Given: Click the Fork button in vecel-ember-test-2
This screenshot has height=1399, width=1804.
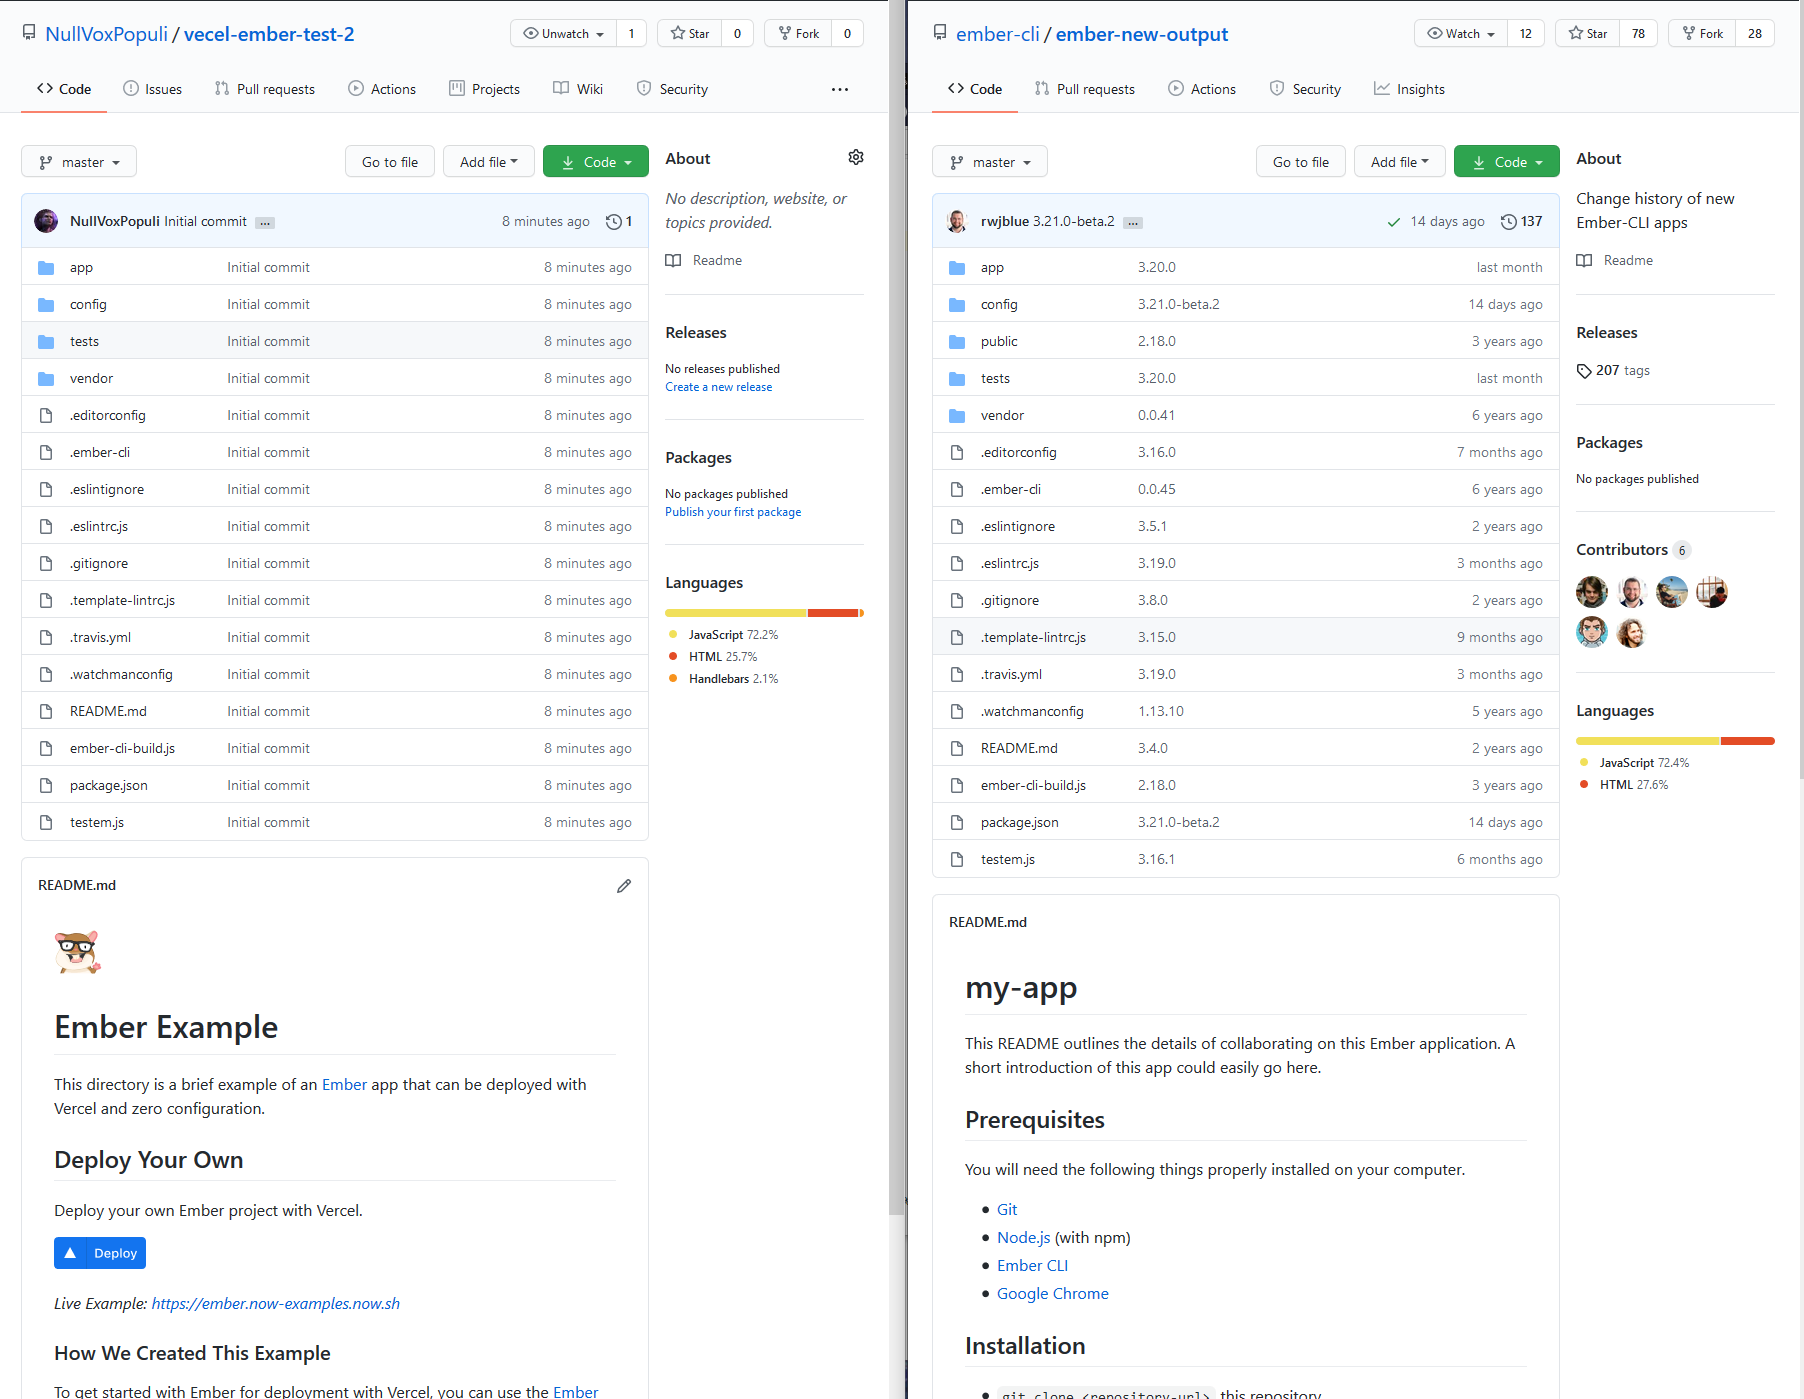Looking at the screenshot, I should pyautogui.click(x=799, y=33).
